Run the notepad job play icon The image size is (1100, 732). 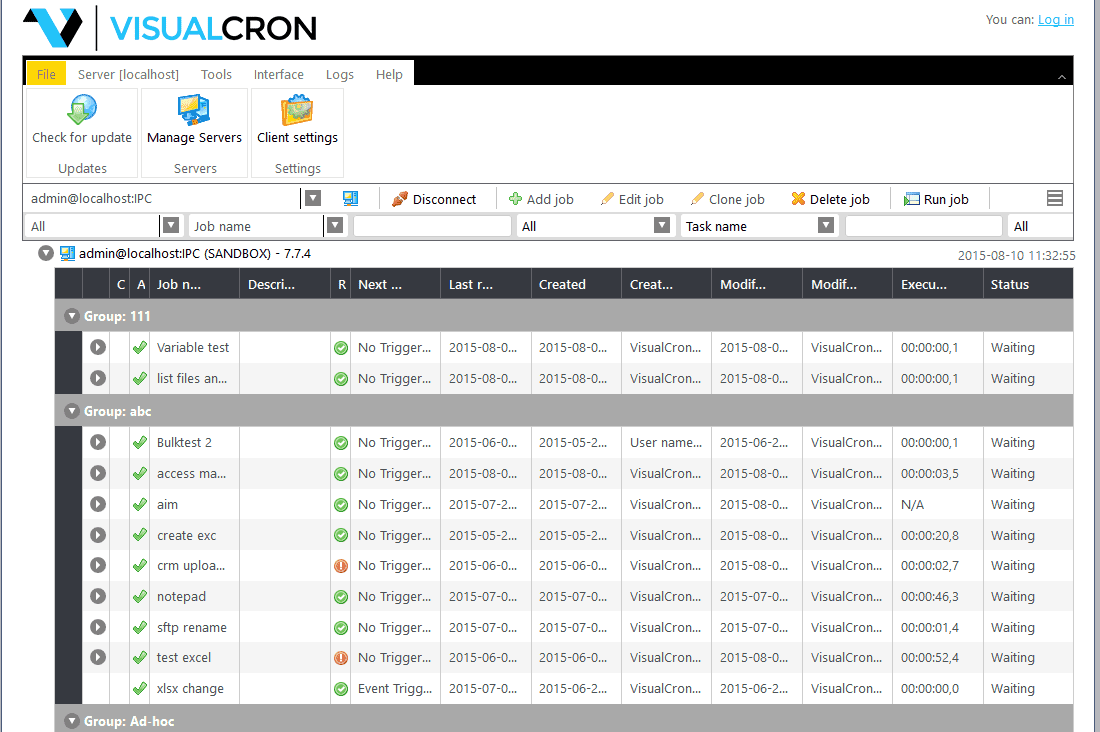98,596
